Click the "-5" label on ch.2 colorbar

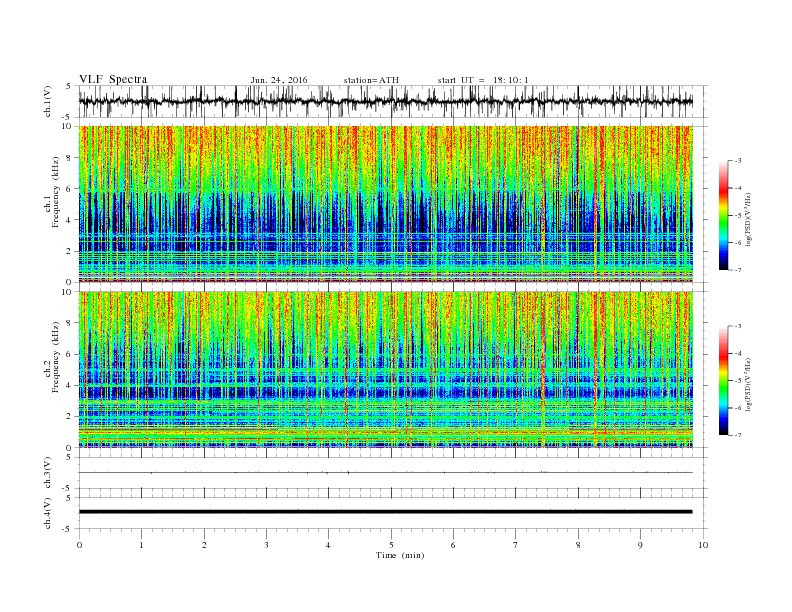(738, 381)
